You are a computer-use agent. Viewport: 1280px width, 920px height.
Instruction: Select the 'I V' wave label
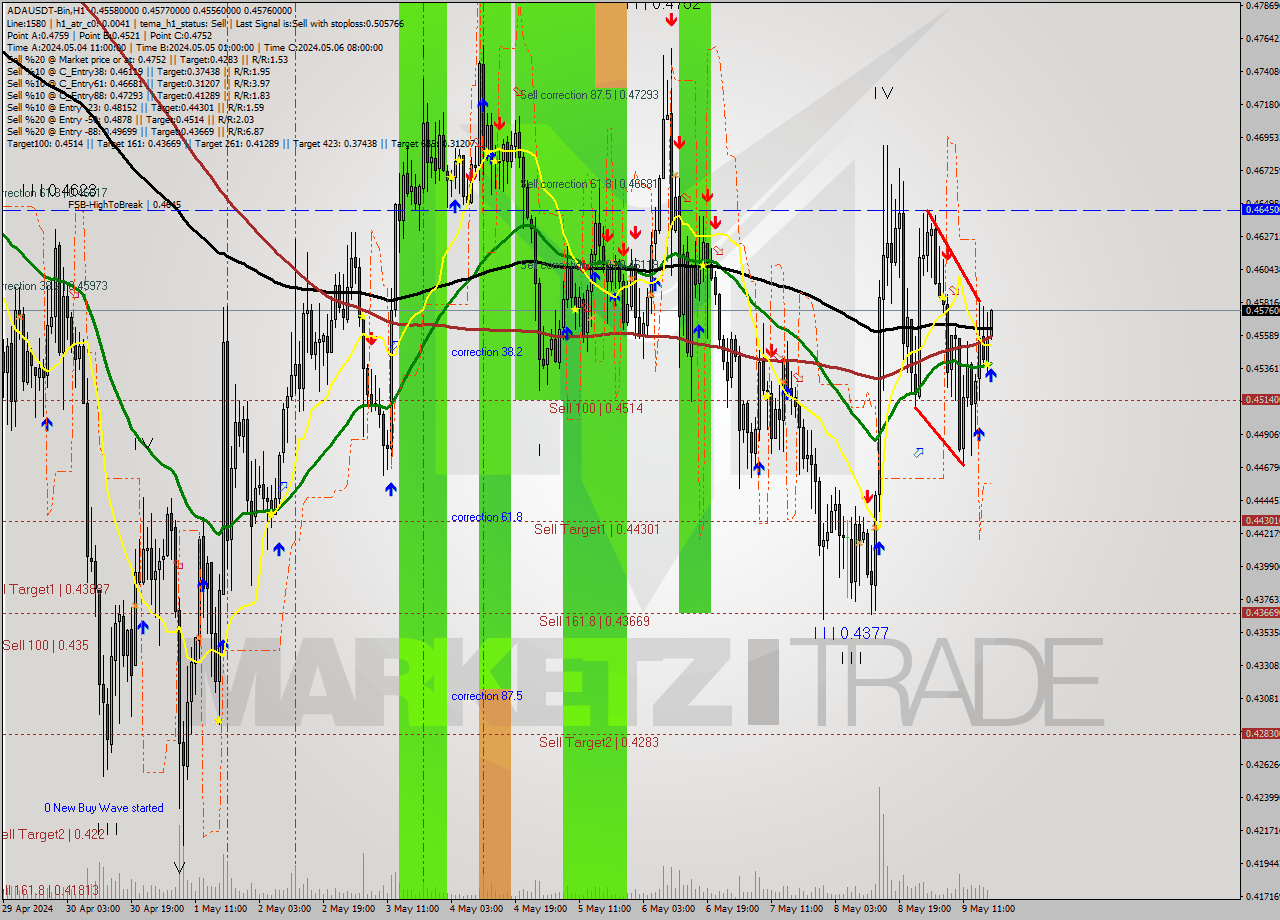point(883,93)
